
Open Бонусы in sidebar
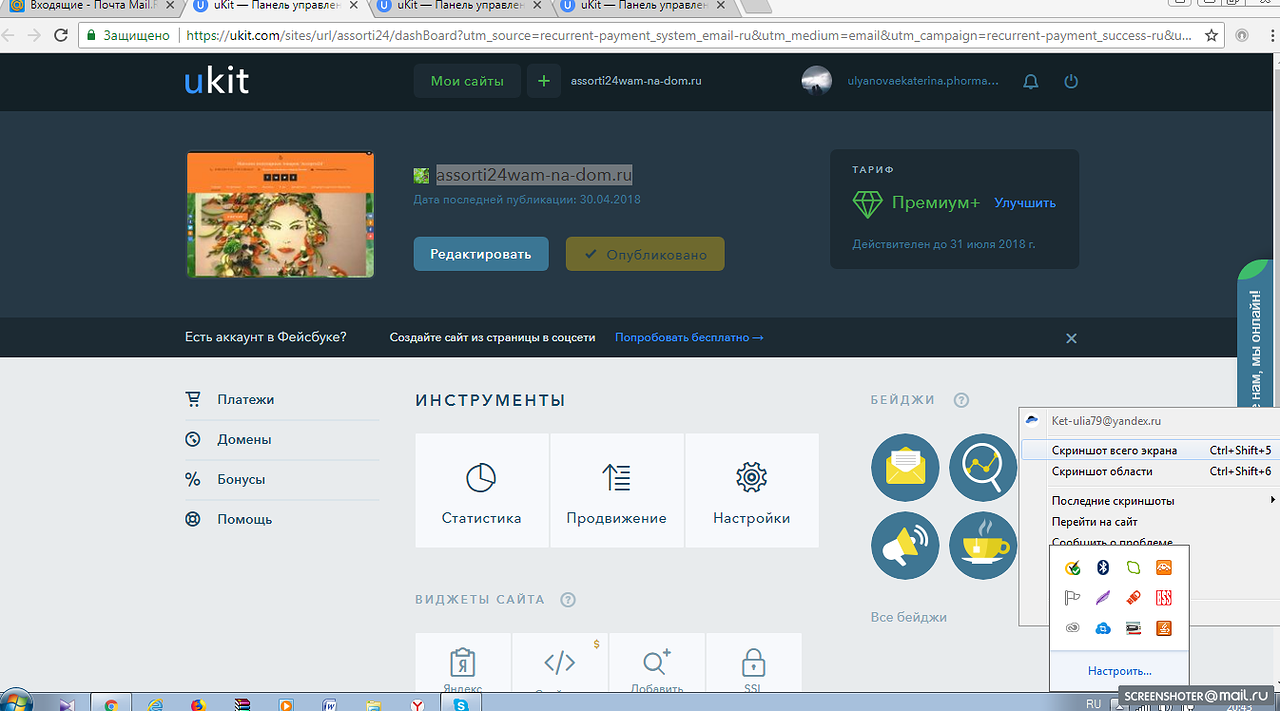(241, 479)
